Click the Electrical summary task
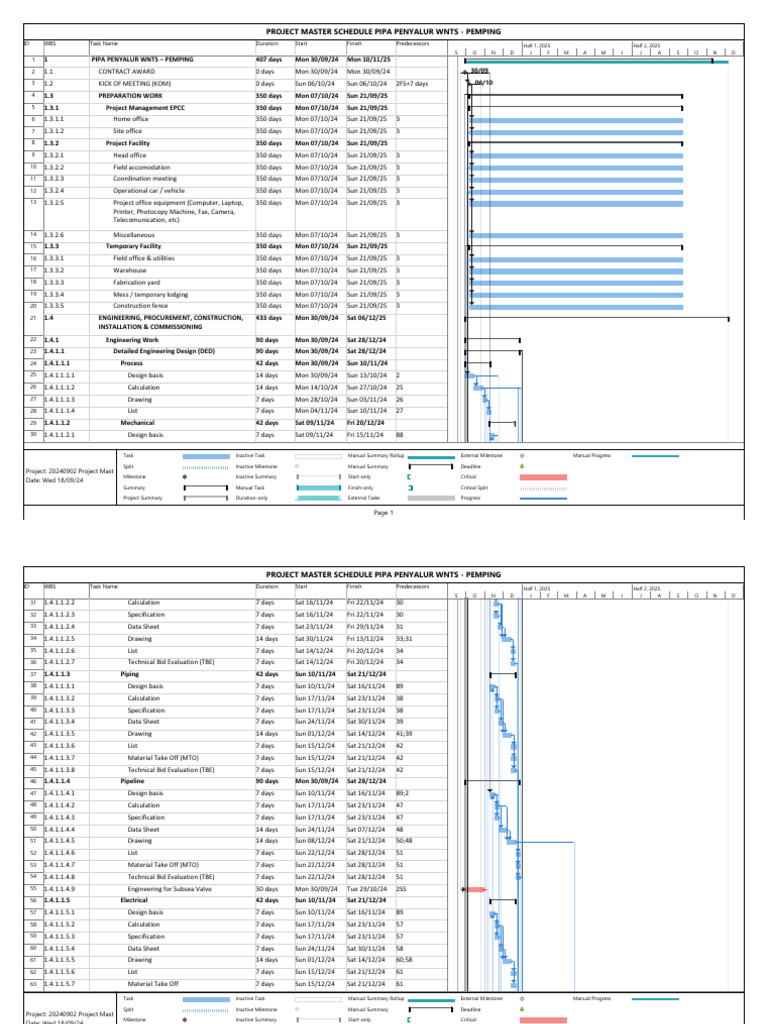 pyautogui.click(x=134, y=900)
